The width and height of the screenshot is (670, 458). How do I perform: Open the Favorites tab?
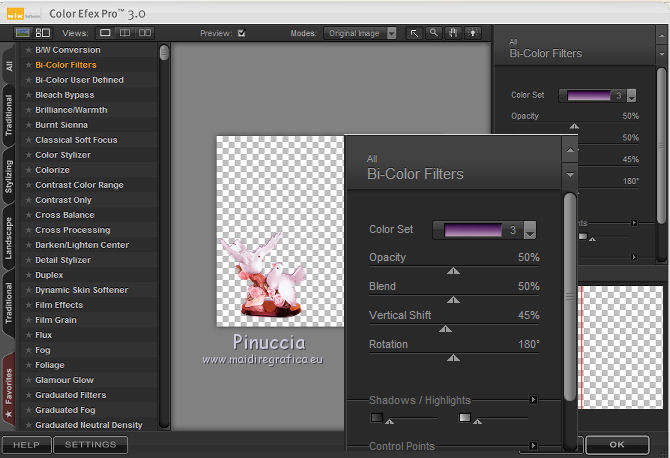coord(9,385)
